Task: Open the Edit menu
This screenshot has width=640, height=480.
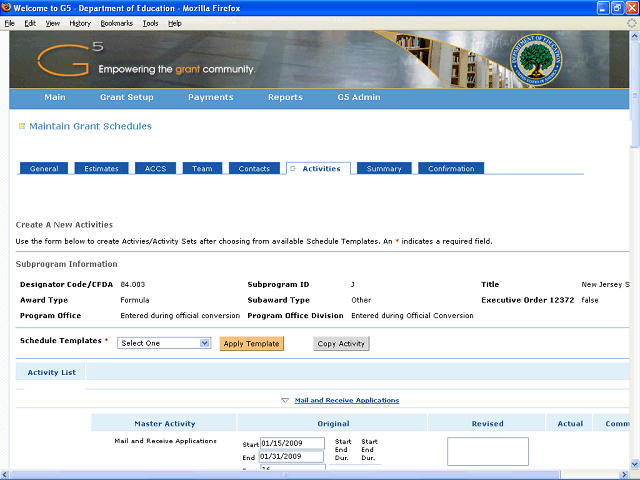Action: coord(30,23)
